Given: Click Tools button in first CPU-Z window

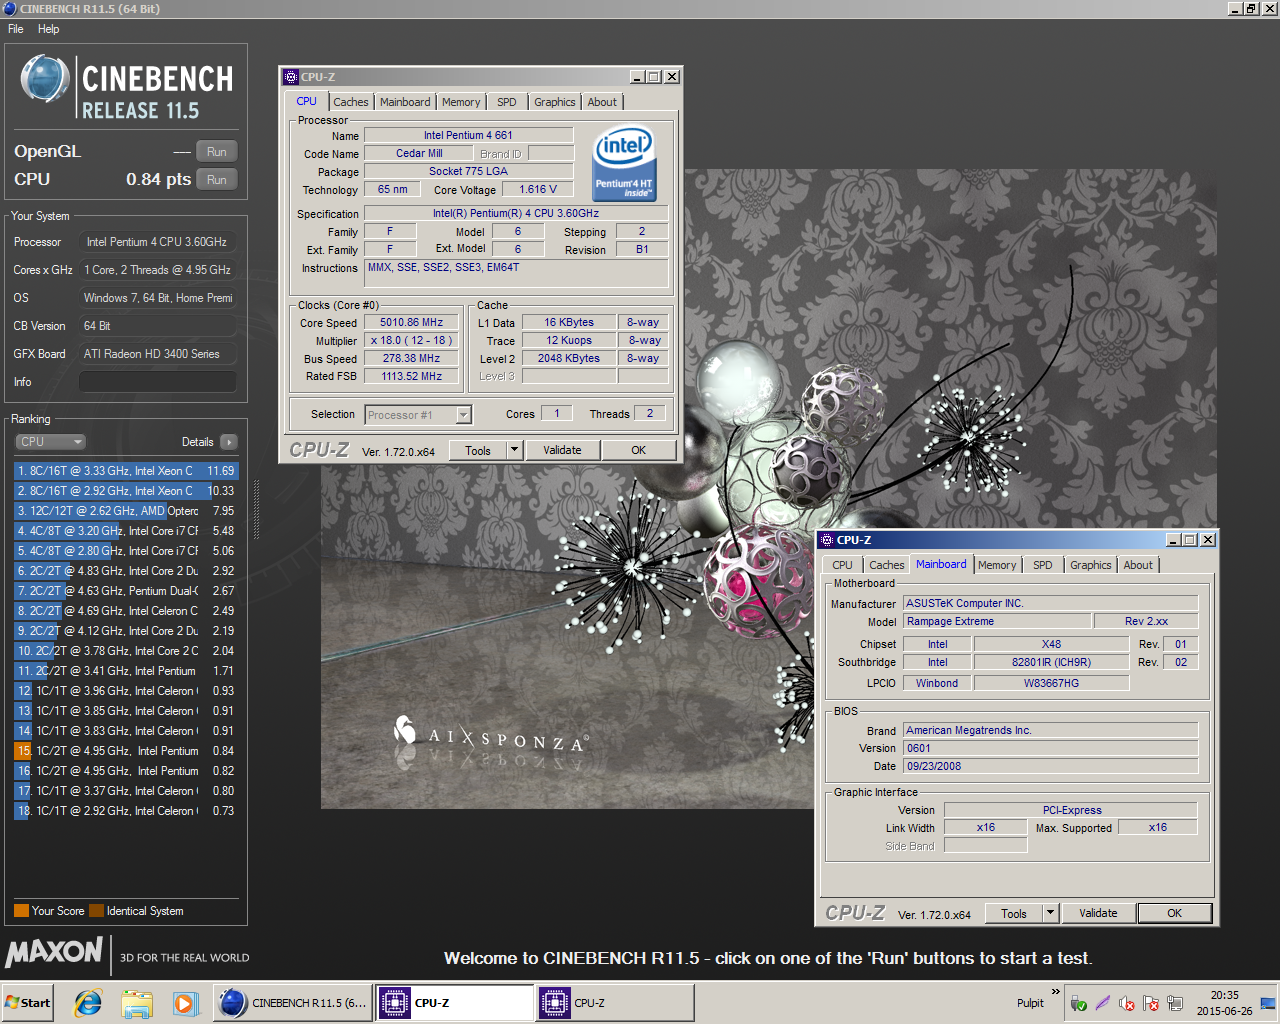Looking at the screenshot, I should pyautogui.click(x=478, y=451).
